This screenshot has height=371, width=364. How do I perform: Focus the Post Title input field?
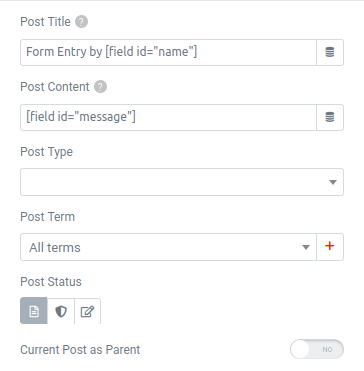(168, 52)
